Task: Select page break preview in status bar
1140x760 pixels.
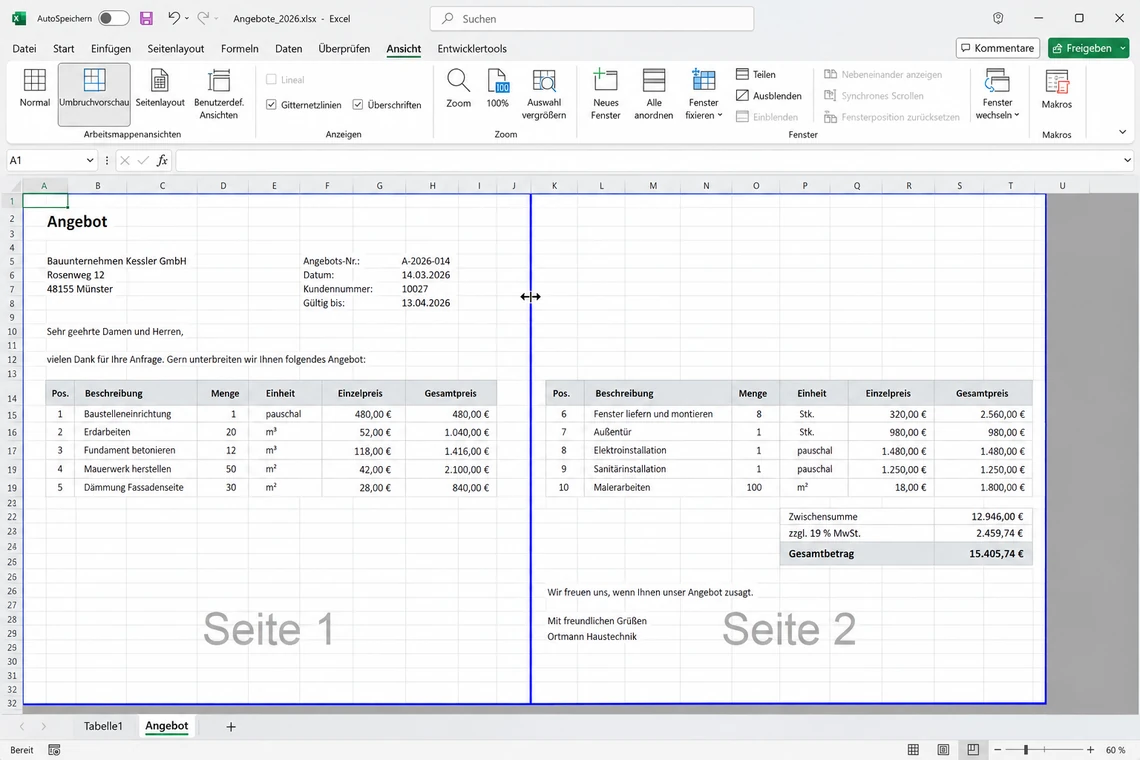Action: pos(973,750)
